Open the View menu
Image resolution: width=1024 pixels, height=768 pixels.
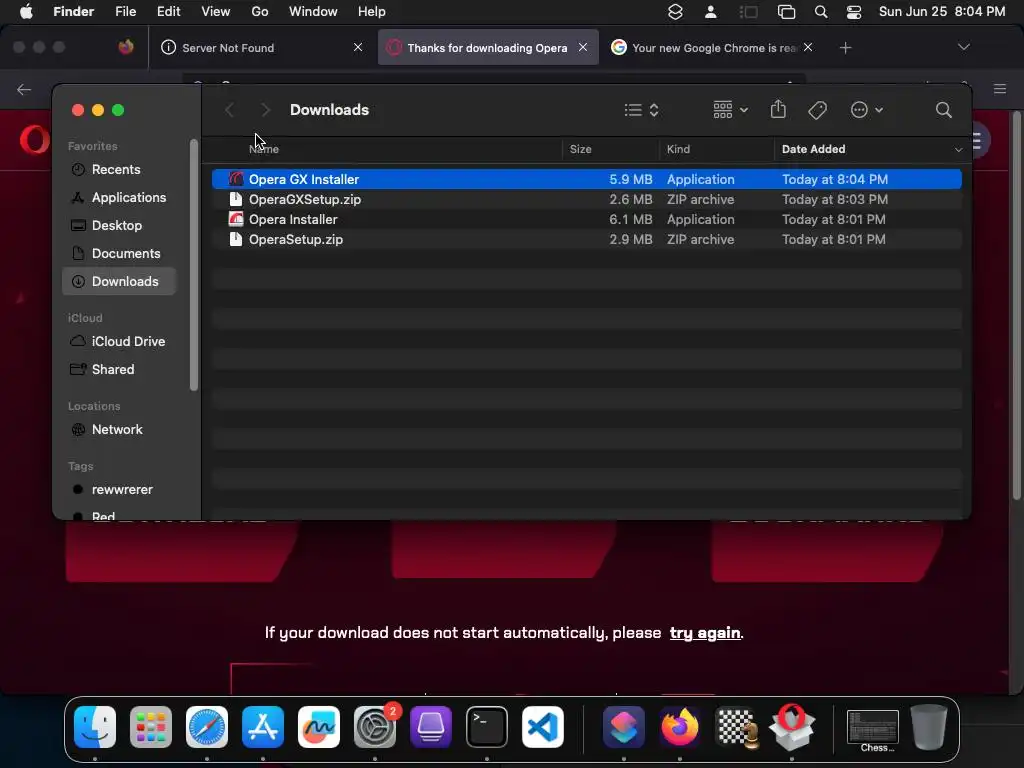coord(216,12)
